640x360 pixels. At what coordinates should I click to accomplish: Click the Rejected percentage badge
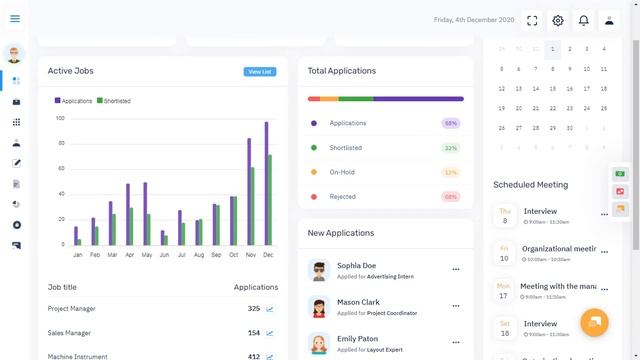tap(451, 197)
